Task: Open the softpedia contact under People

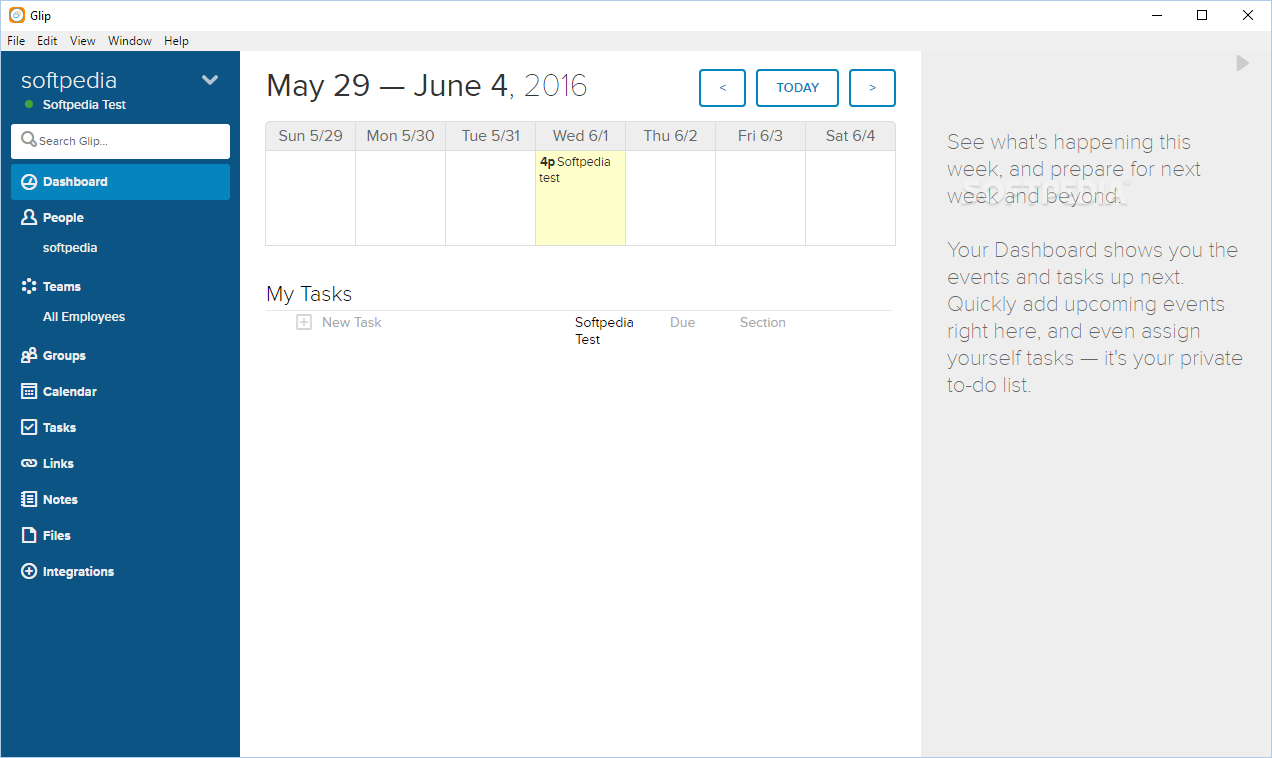Action: [x=70, y=248]
